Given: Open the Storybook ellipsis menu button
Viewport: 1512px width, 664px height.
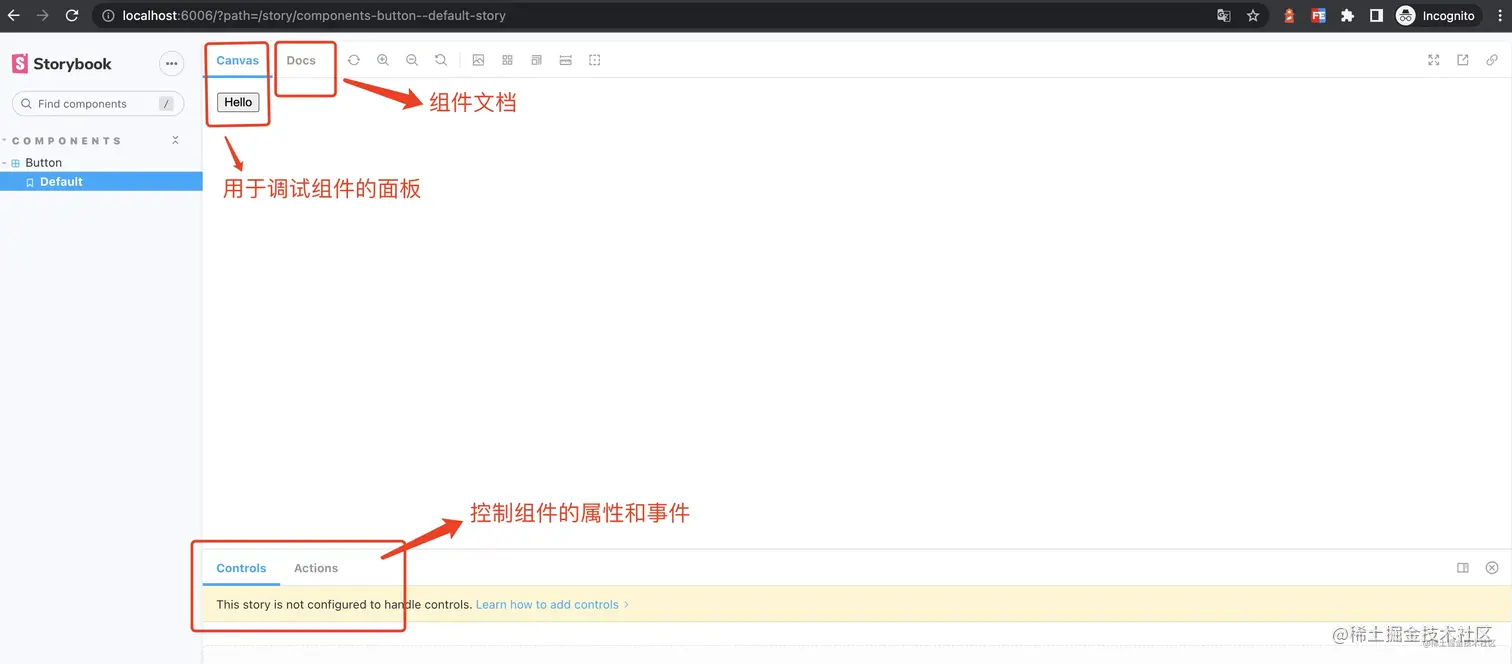Looking at the screenshot, I should pos(172,64).
